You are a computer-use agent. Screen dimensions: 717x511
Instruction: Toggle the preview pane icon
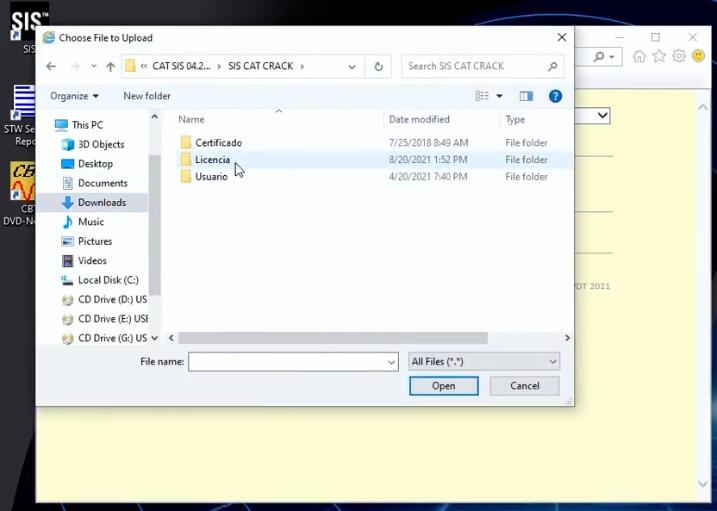pos(526,96)
